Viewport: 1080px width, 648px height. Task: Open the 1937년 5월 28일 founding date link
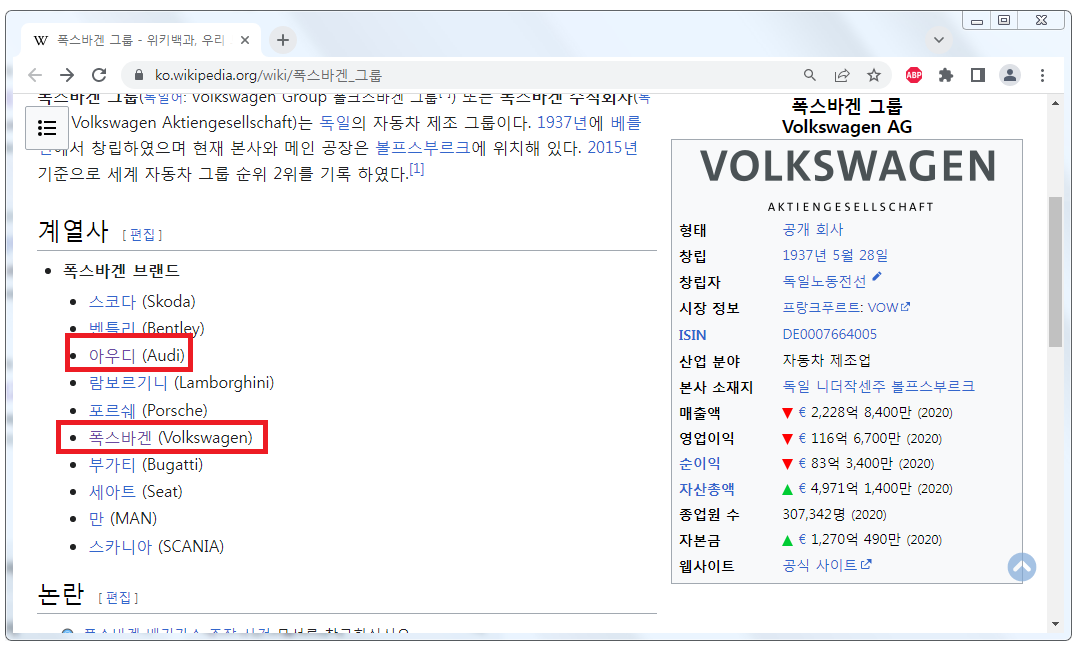(835, 255)
